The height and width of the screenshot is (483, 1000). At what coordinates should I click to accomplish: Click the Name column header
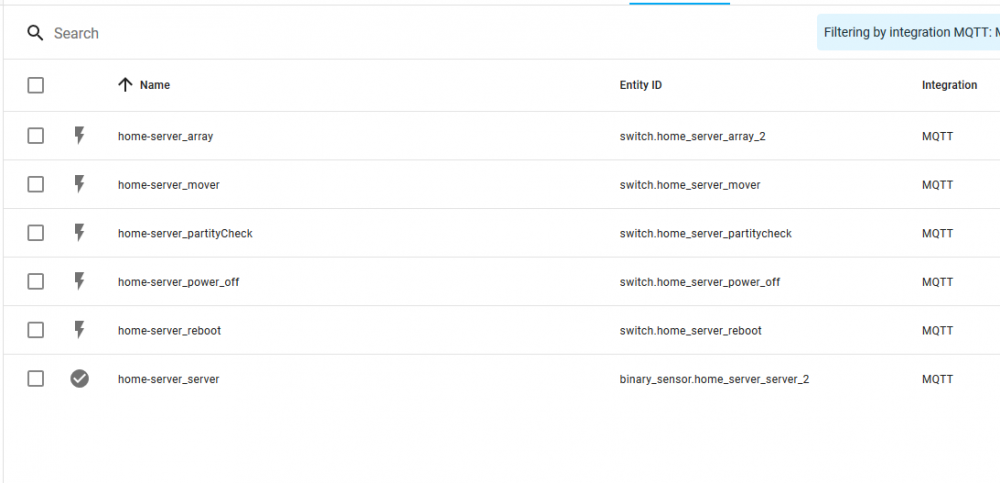coord(155,85)
